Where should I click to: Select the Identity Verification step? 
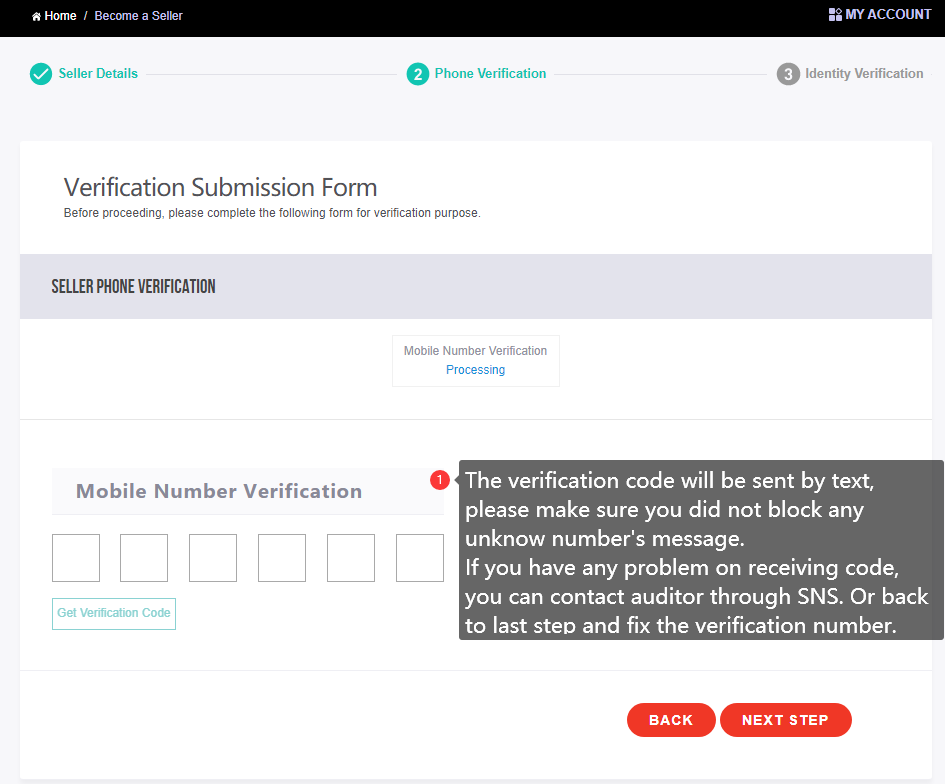tap(864, 74)
